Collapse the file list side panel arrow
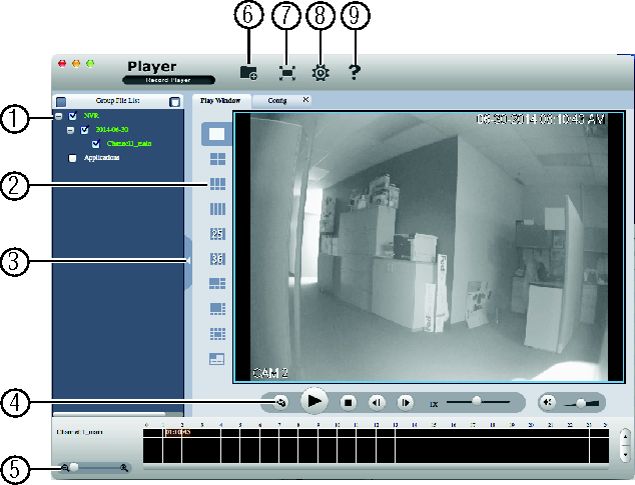Image resolution: width=635 pixels, height=485 pixels. [188, 261]
